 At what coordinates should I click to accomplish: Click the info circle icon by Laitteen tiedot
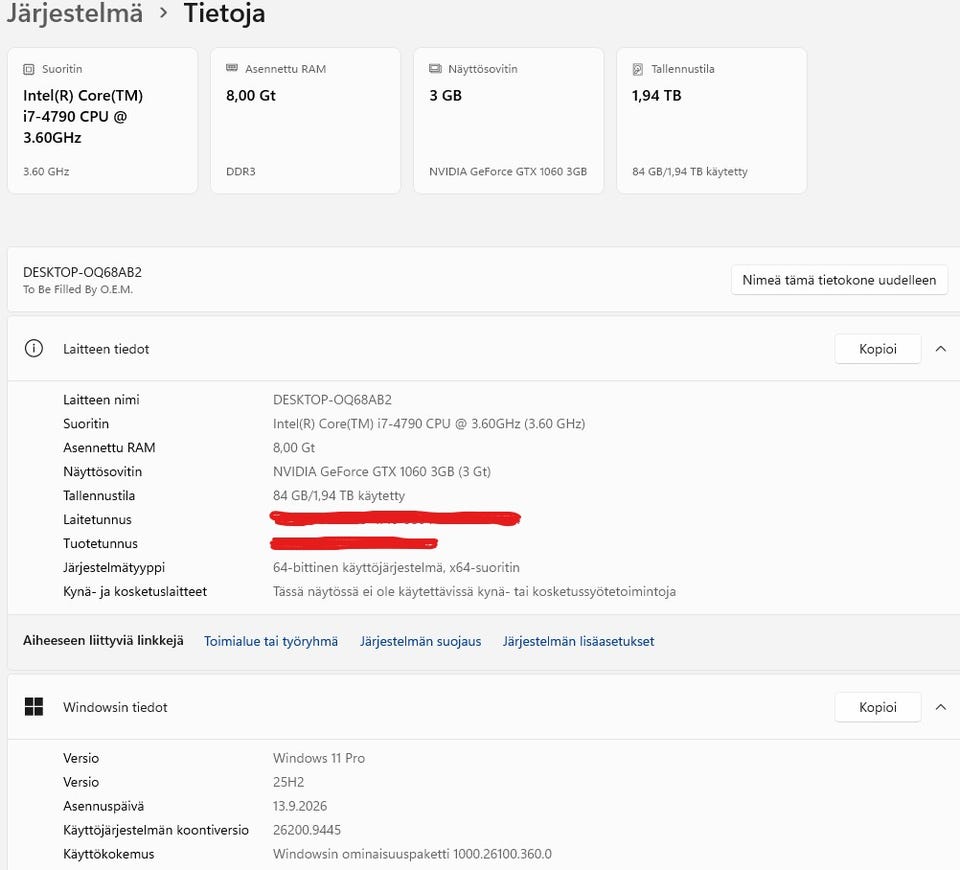point(34,349)
